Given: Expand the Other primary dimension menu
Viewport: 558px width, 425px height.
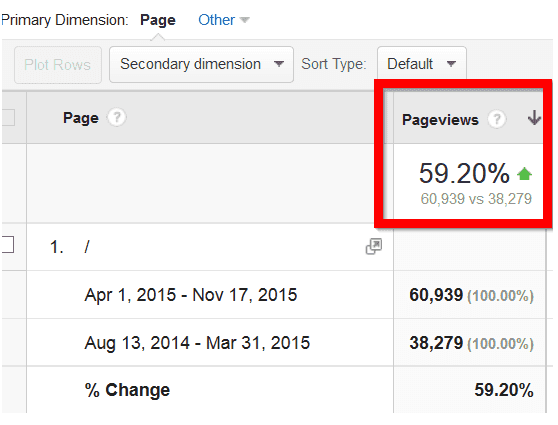Looking at the screenshot, I should (224, 20).
